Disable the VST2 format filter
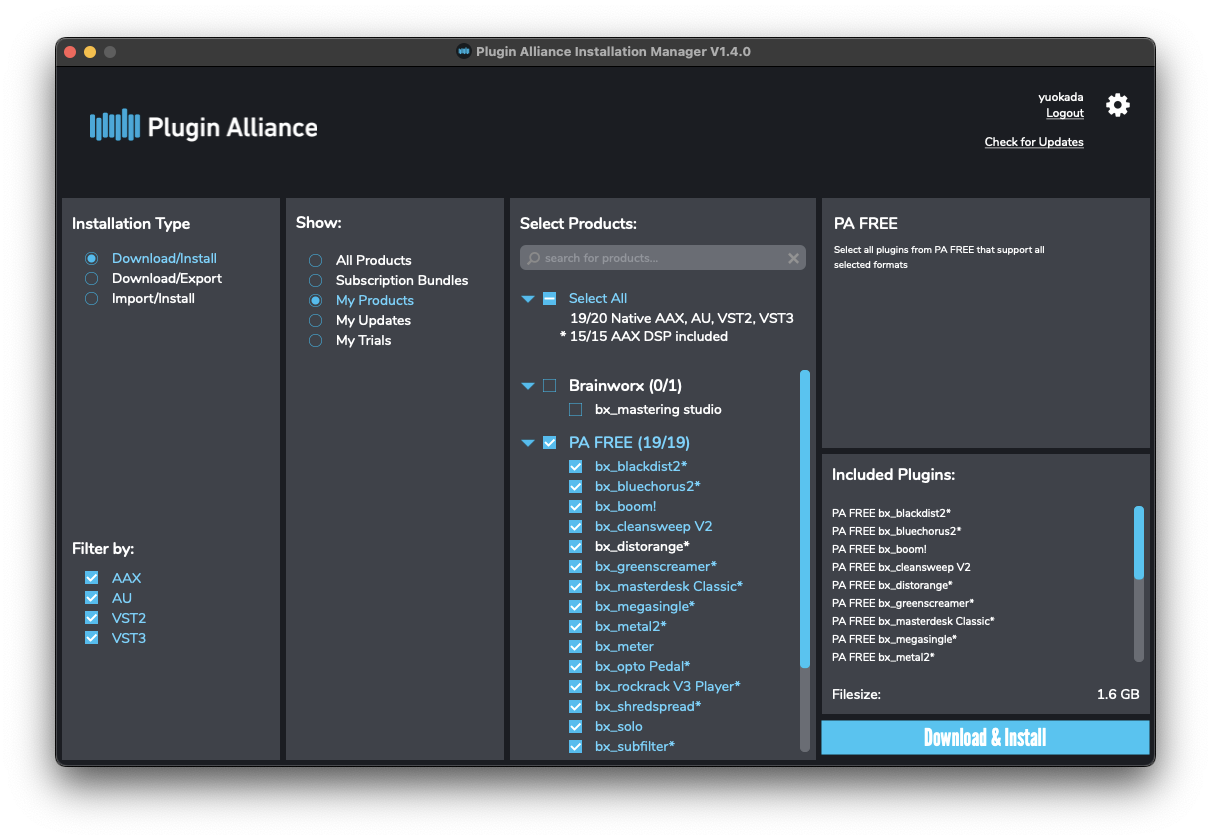 (92, 618)
